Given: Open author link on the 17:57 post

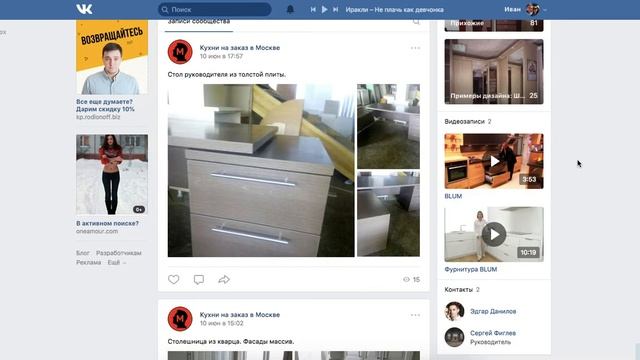Looking at the screenshot, I should pos(240,48).
